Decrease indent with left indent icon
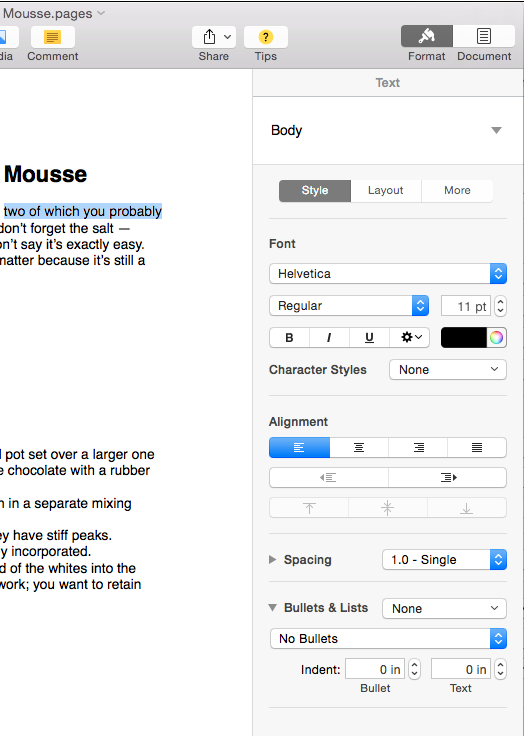 (329, 477)
